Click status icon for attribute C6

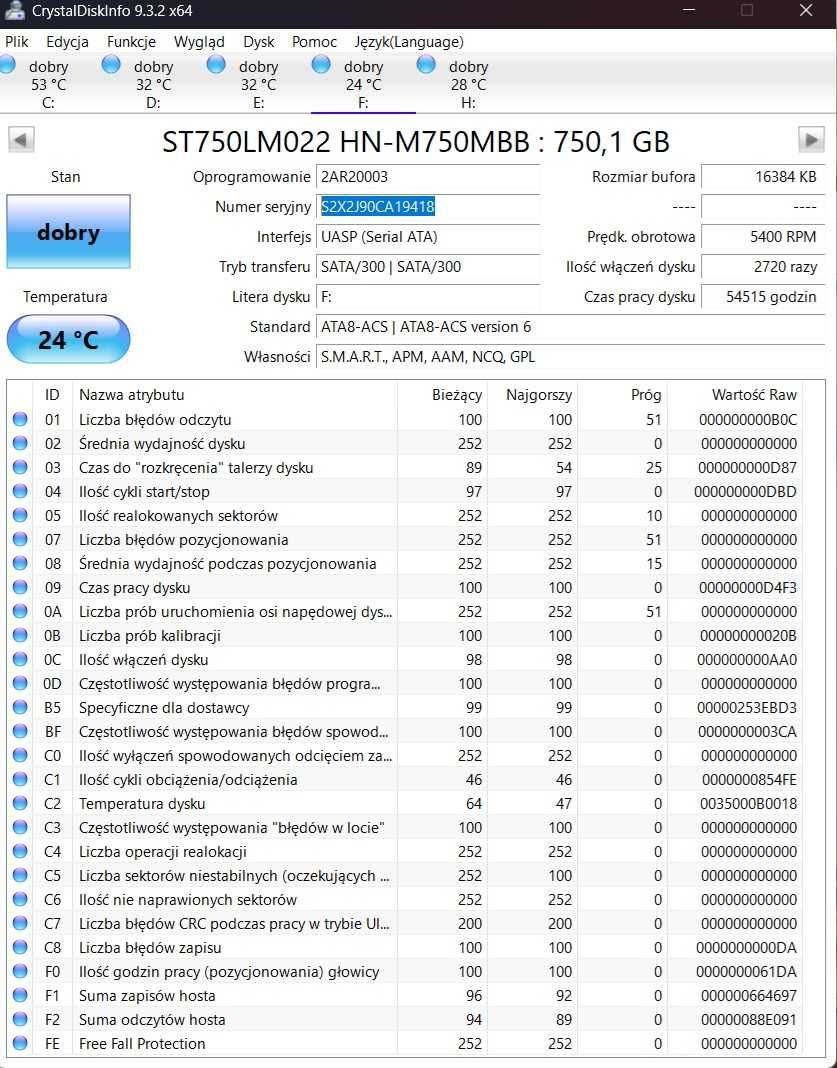(x=20, y=899)
